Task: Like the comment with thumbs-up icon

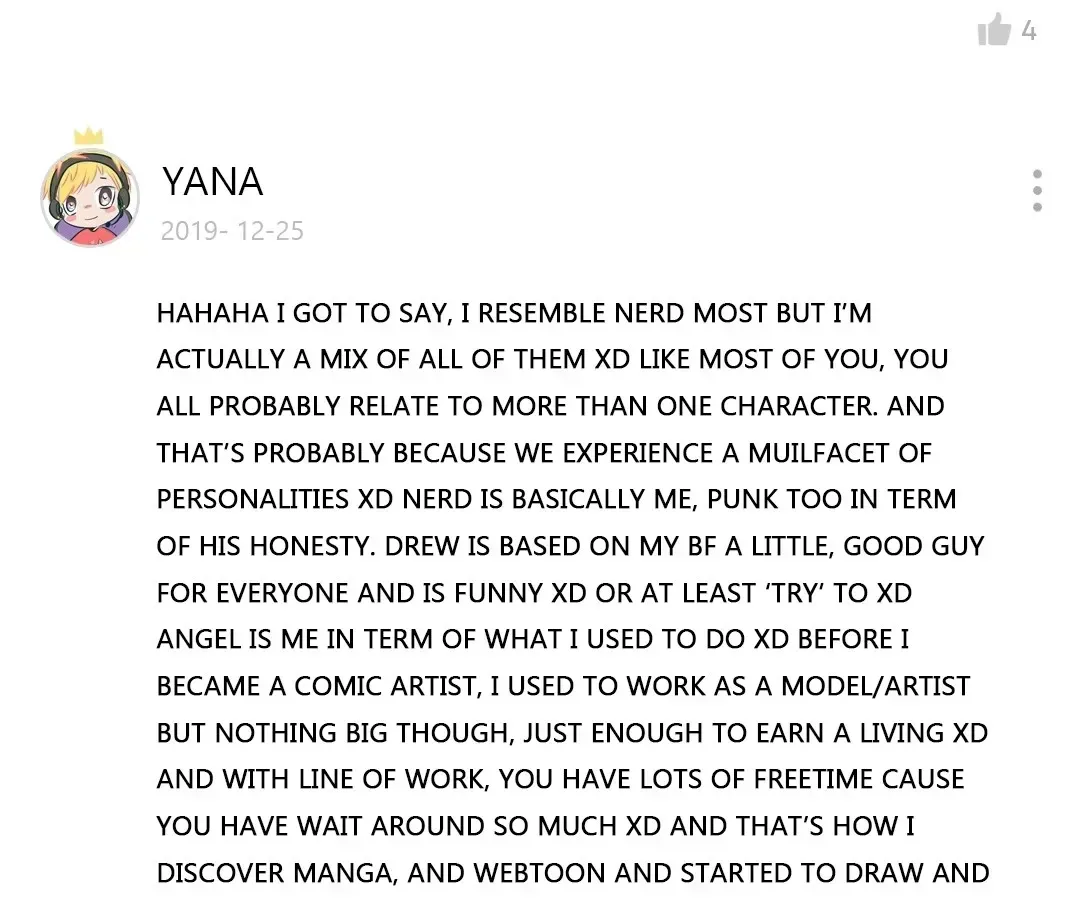Action: click(x=994, y=30)
